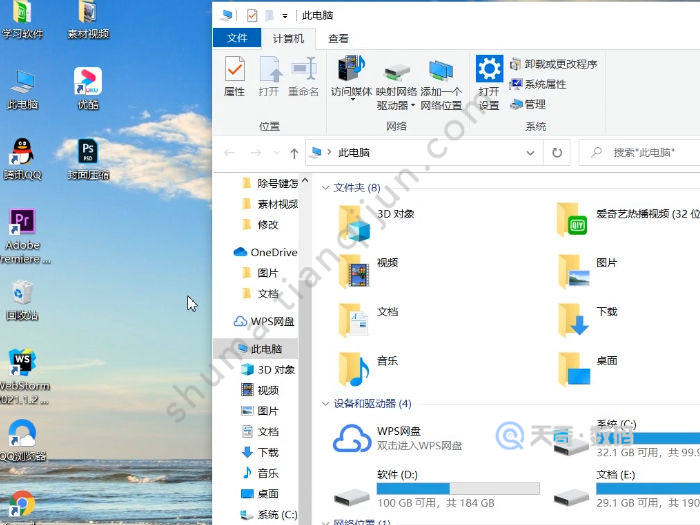The image size is (700, 525).
Task: Select 下载 in navigation pane
Action: 260,452
